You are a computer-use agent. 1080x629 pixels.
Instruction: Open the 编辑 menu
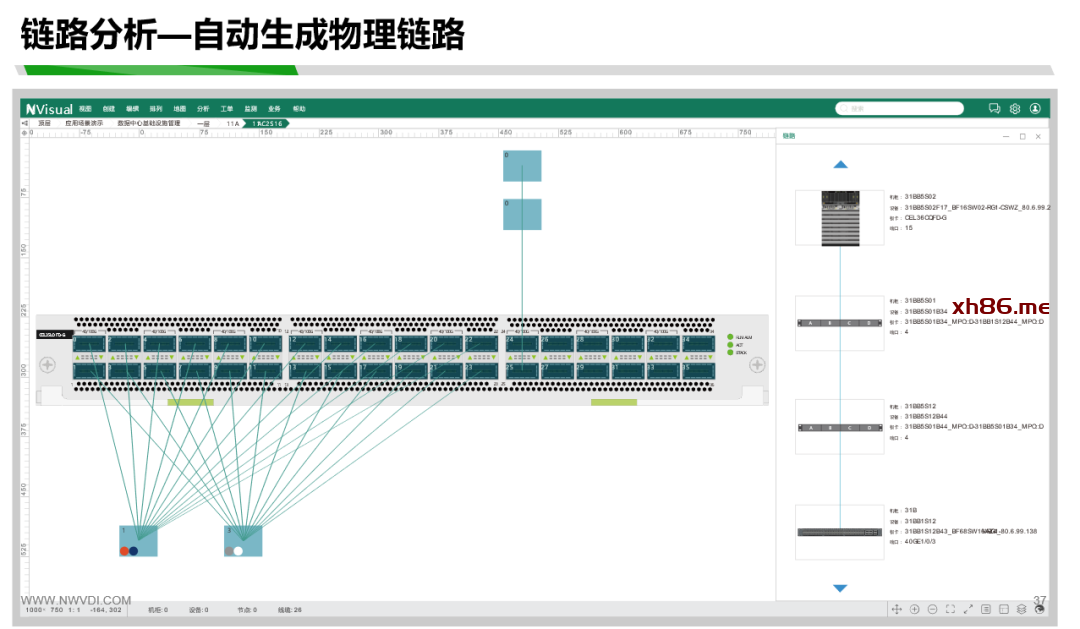[x=132, y=109]
